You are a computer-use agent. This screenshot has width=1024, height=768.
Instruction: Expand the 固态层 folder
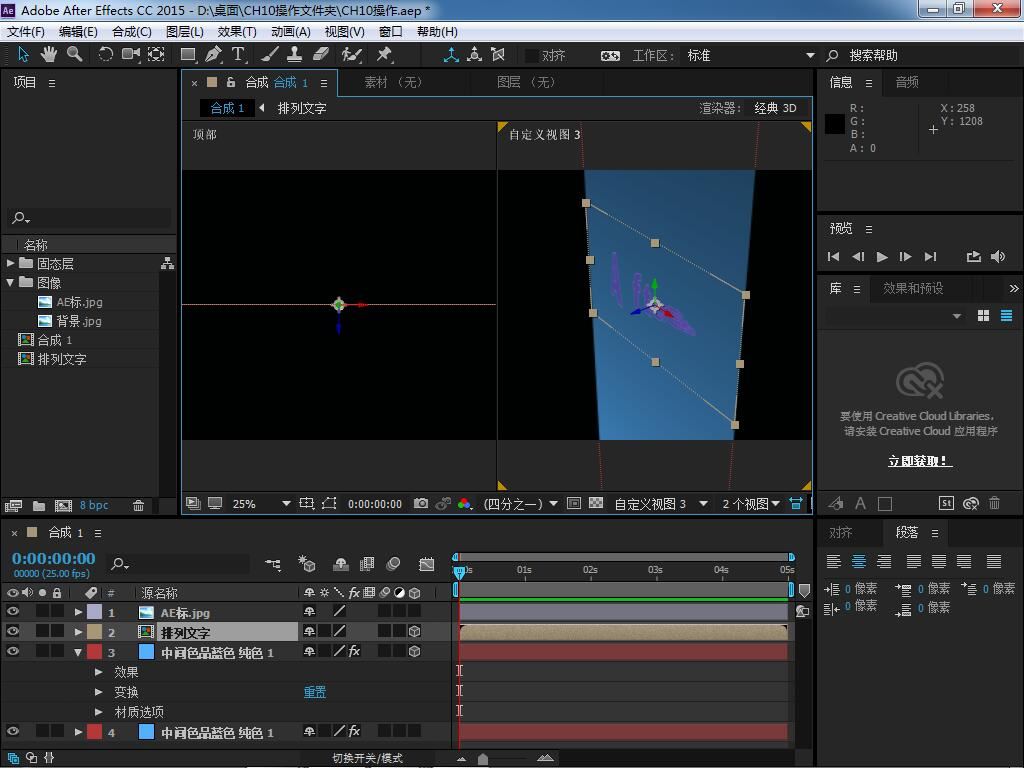coord(10,263)
